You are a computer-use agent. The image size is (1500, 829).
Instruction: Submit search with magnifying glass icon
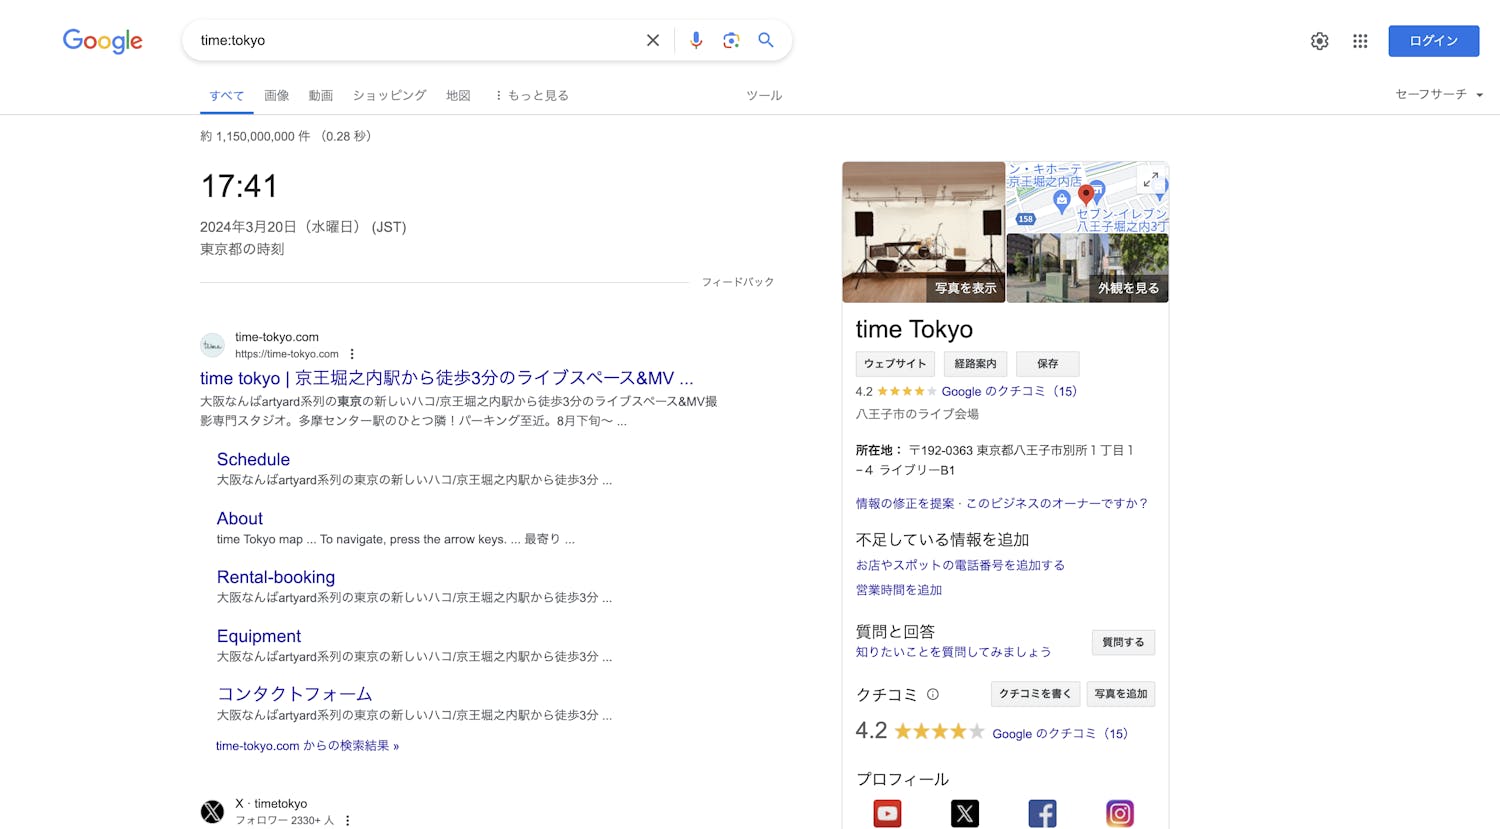tap(766, 40)
